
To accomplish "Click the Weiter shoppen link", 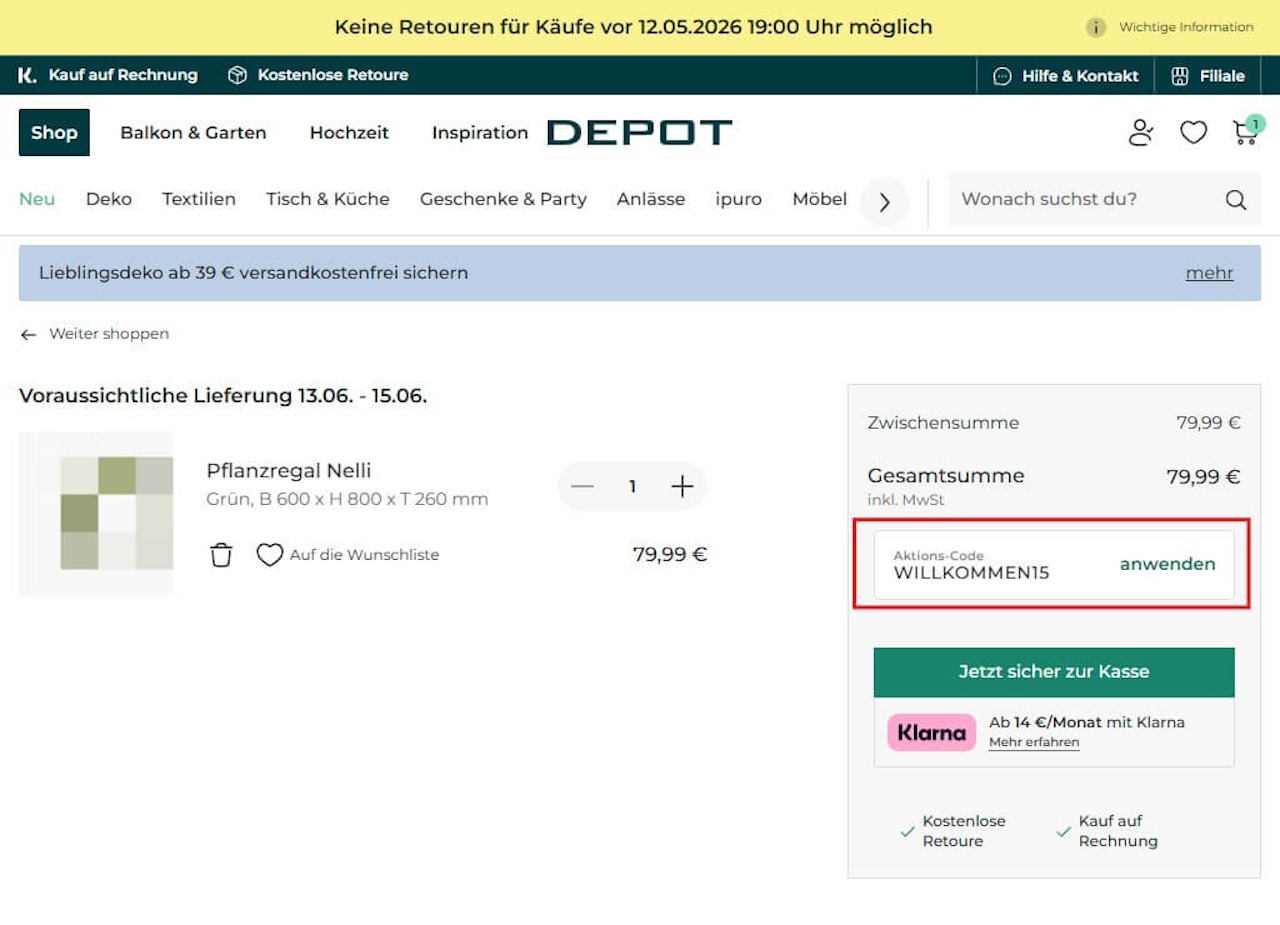I will tap(109, 334).
